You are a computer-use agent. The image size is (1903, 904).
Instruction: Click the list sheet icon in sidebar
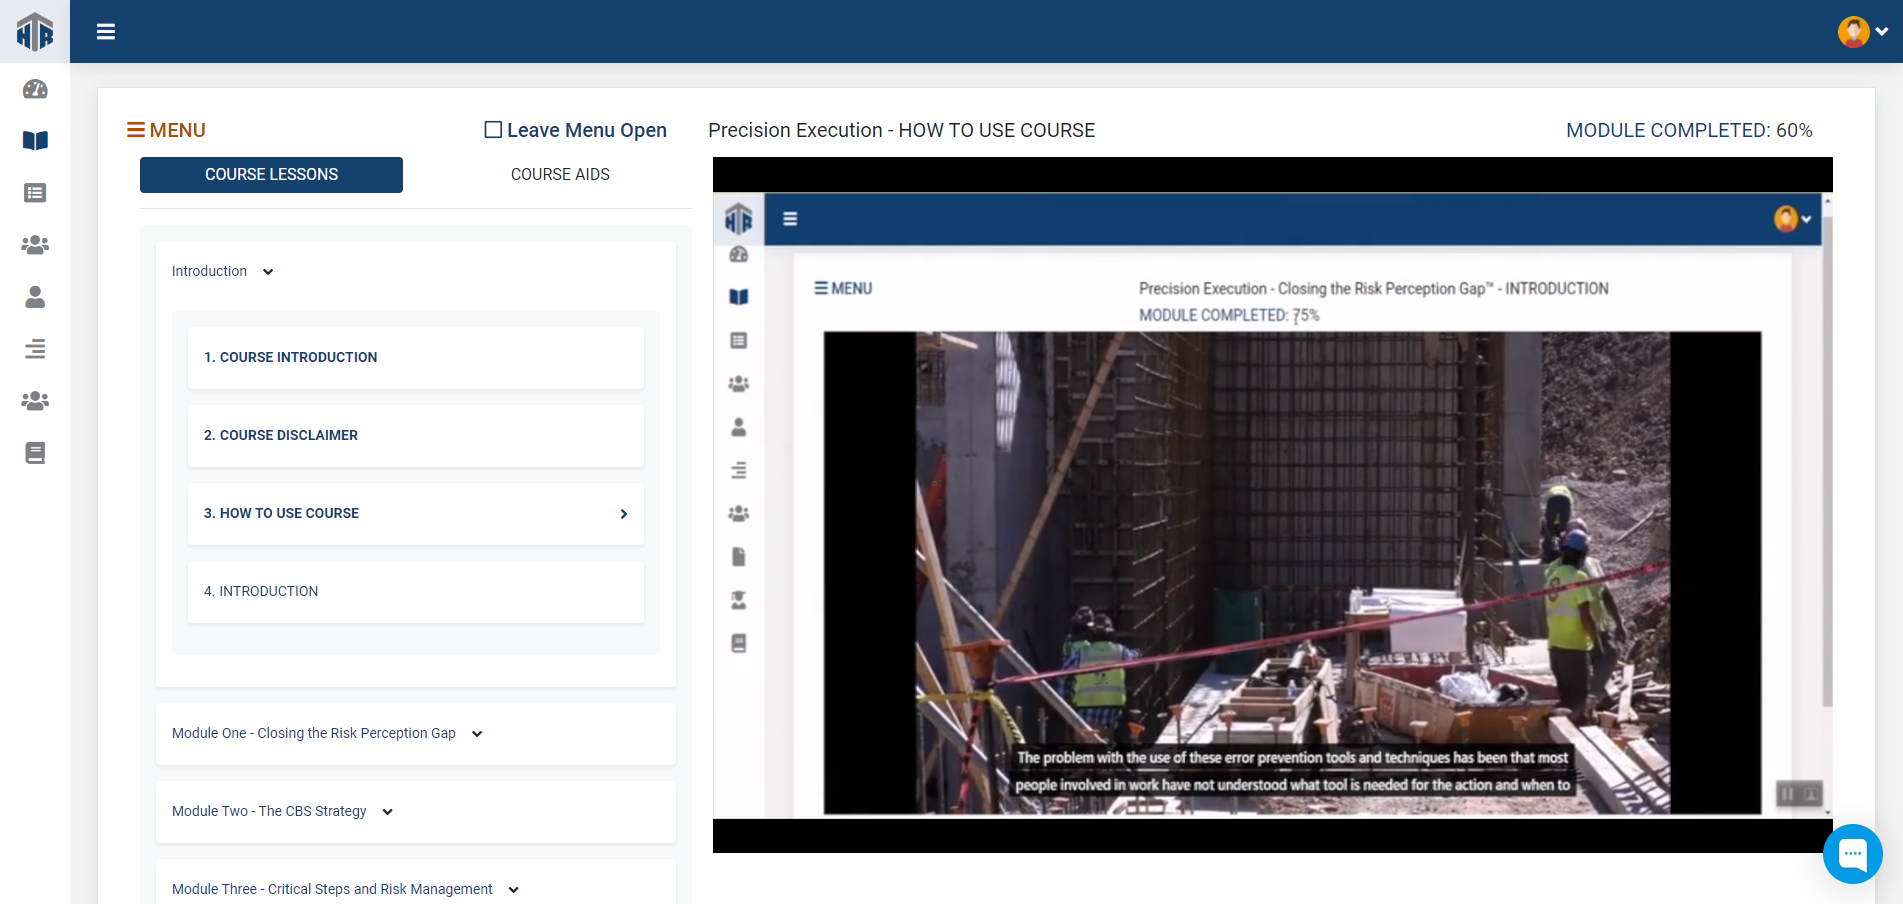pyautogui.click(x=35, y=193)
